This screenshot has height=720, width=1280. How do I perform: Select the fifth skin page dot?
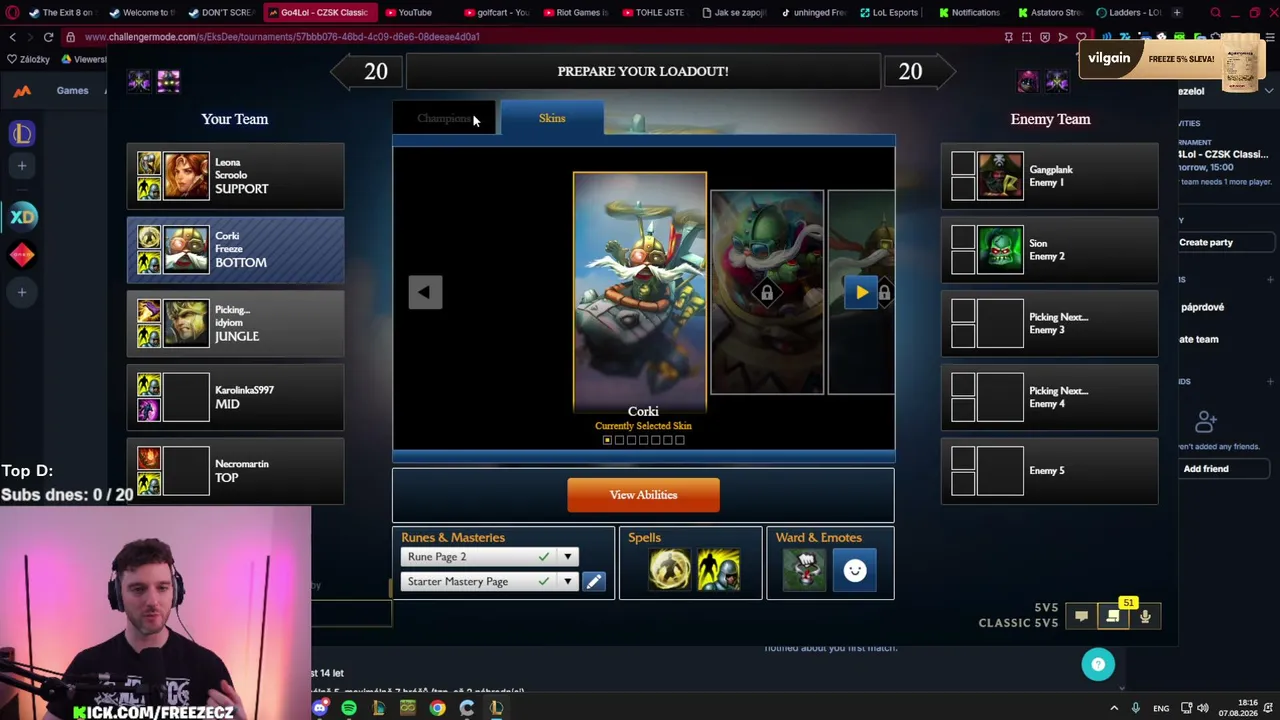(x=655, y=440)
